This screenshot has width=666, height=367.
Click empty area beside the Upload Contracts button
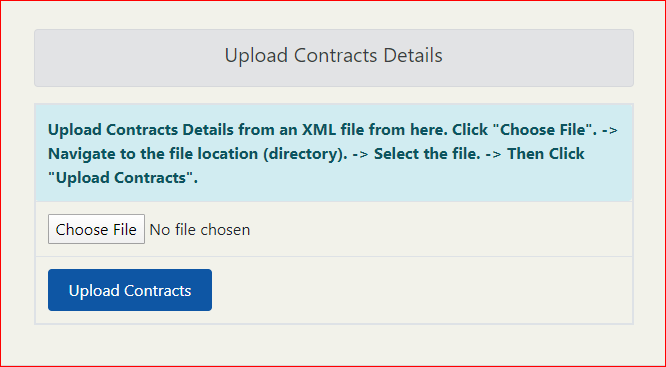[420, 290]
